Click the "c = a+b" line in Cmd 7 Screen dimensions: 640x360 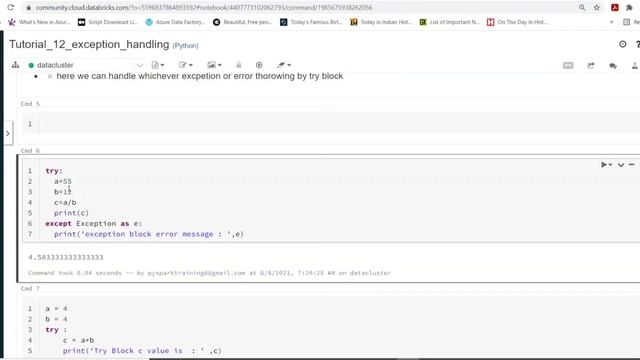(78, 340)
